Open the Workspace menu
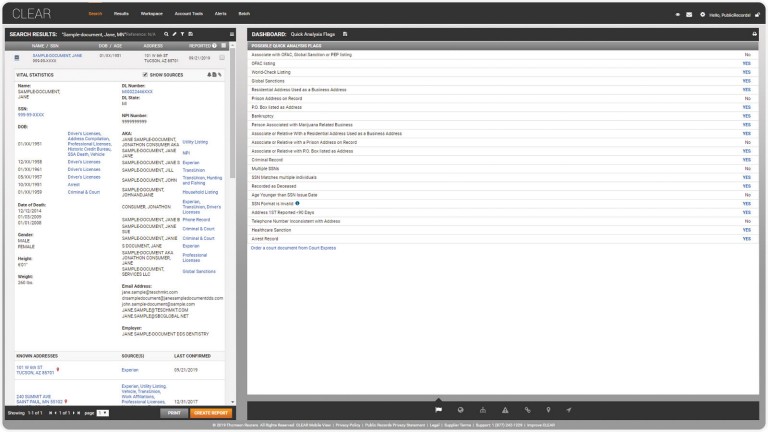This screenshot has height=432, width=768. coord(152,14)
